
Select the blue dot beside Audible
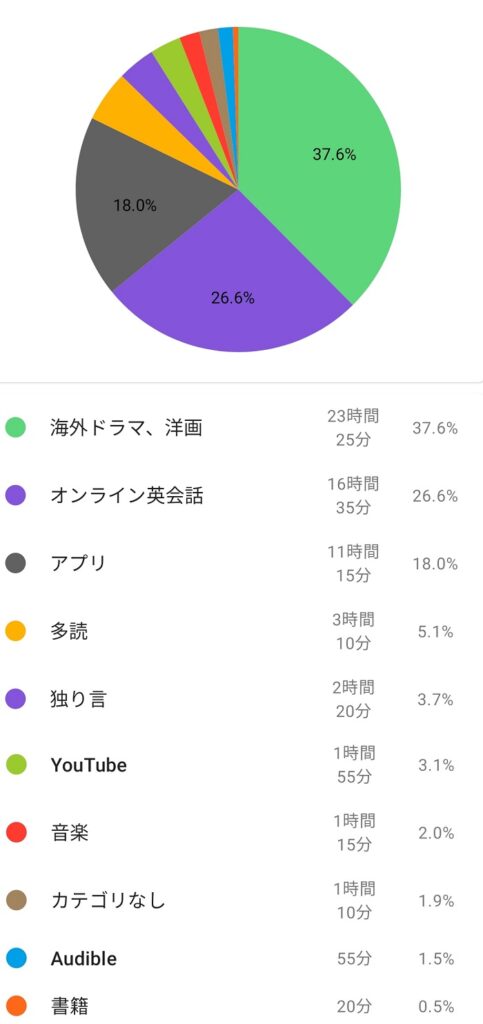(16, 958)
